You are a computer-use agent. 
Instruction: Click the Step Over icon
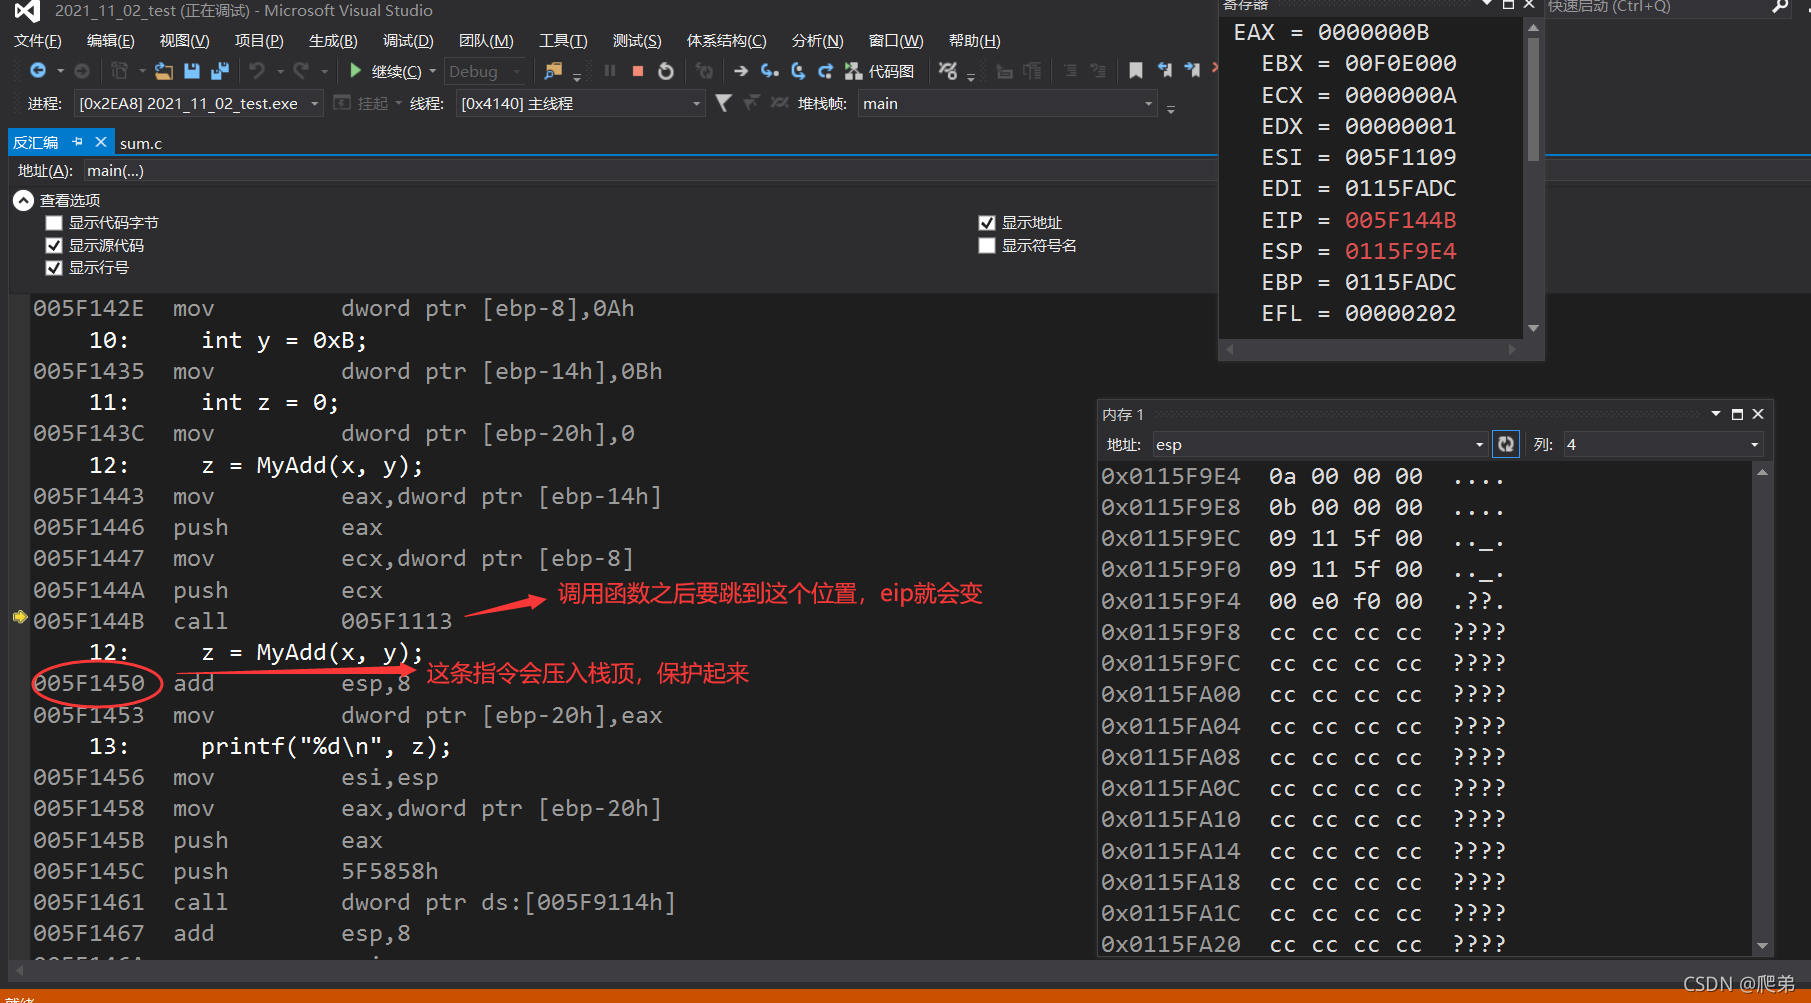pos(797,71)
